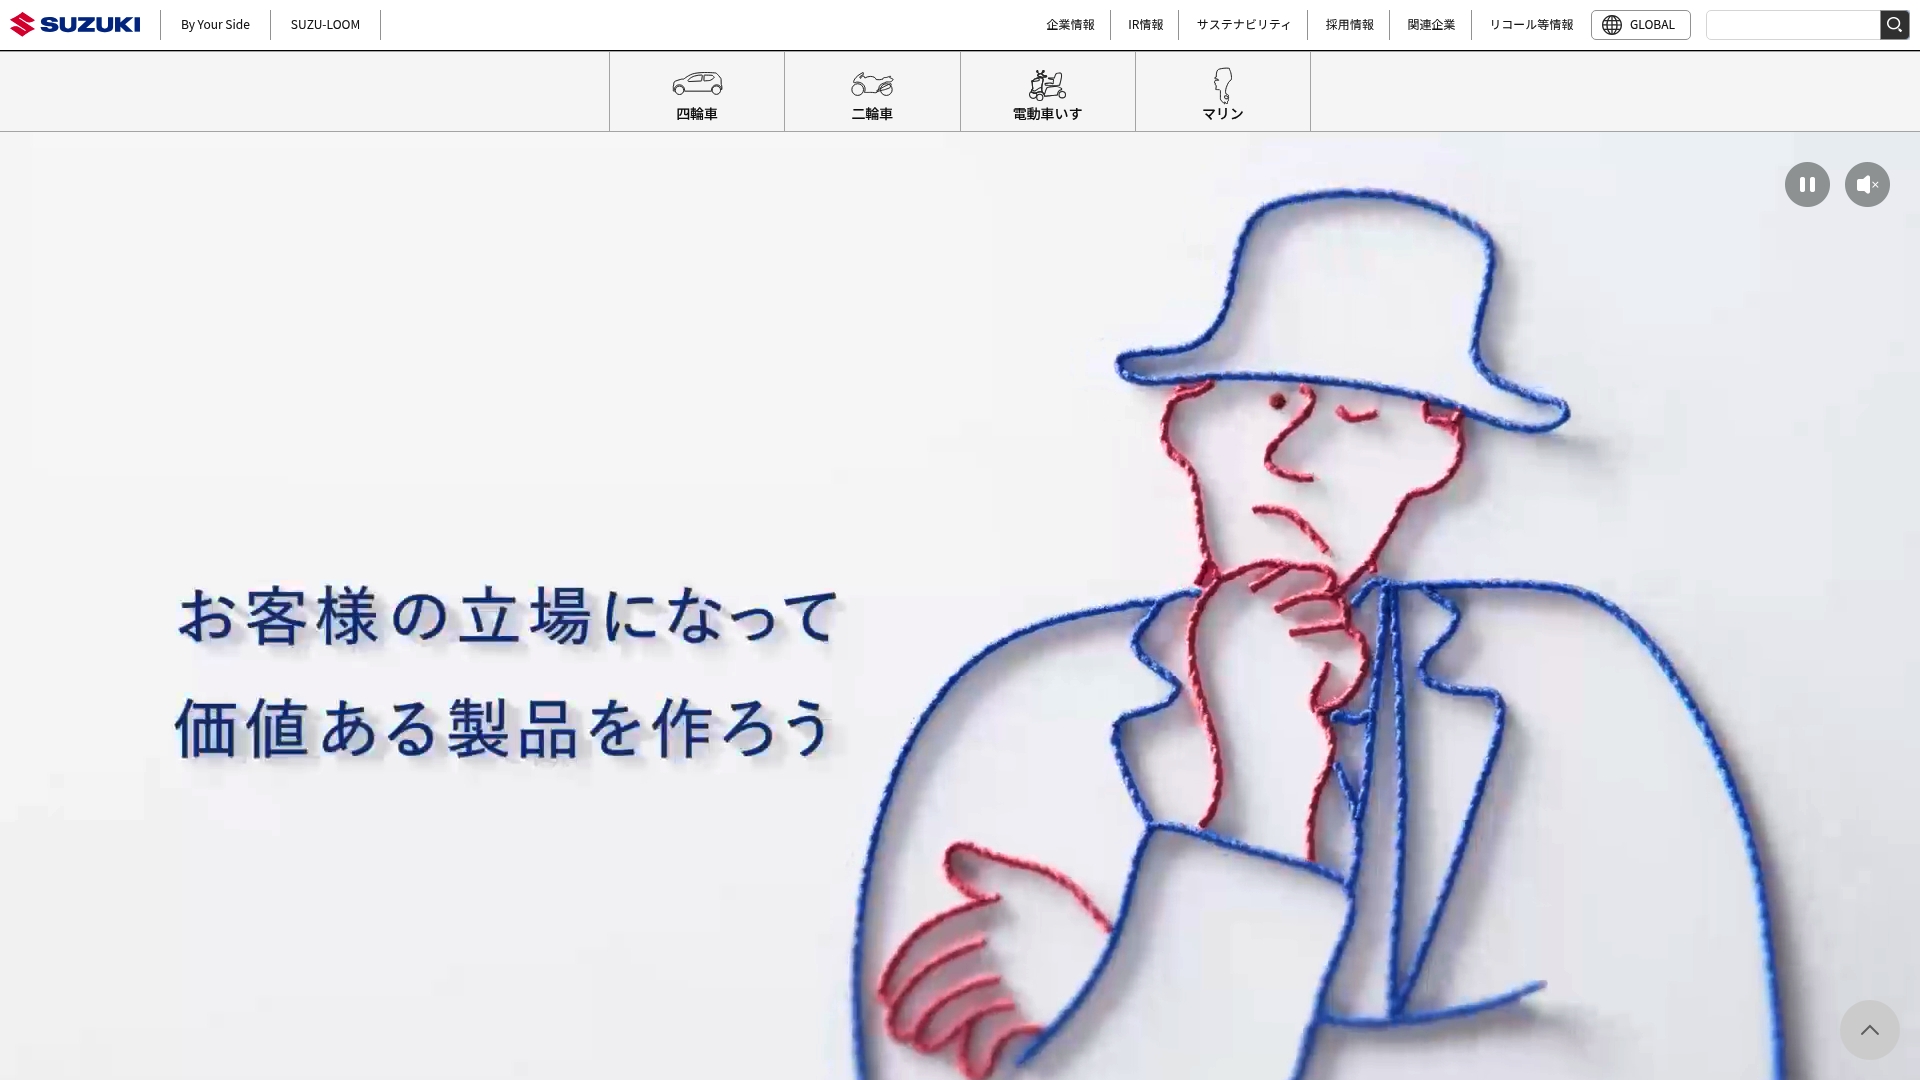Select the 四輪車 car category
1920x1080 pixels.
tap(697, 91)
